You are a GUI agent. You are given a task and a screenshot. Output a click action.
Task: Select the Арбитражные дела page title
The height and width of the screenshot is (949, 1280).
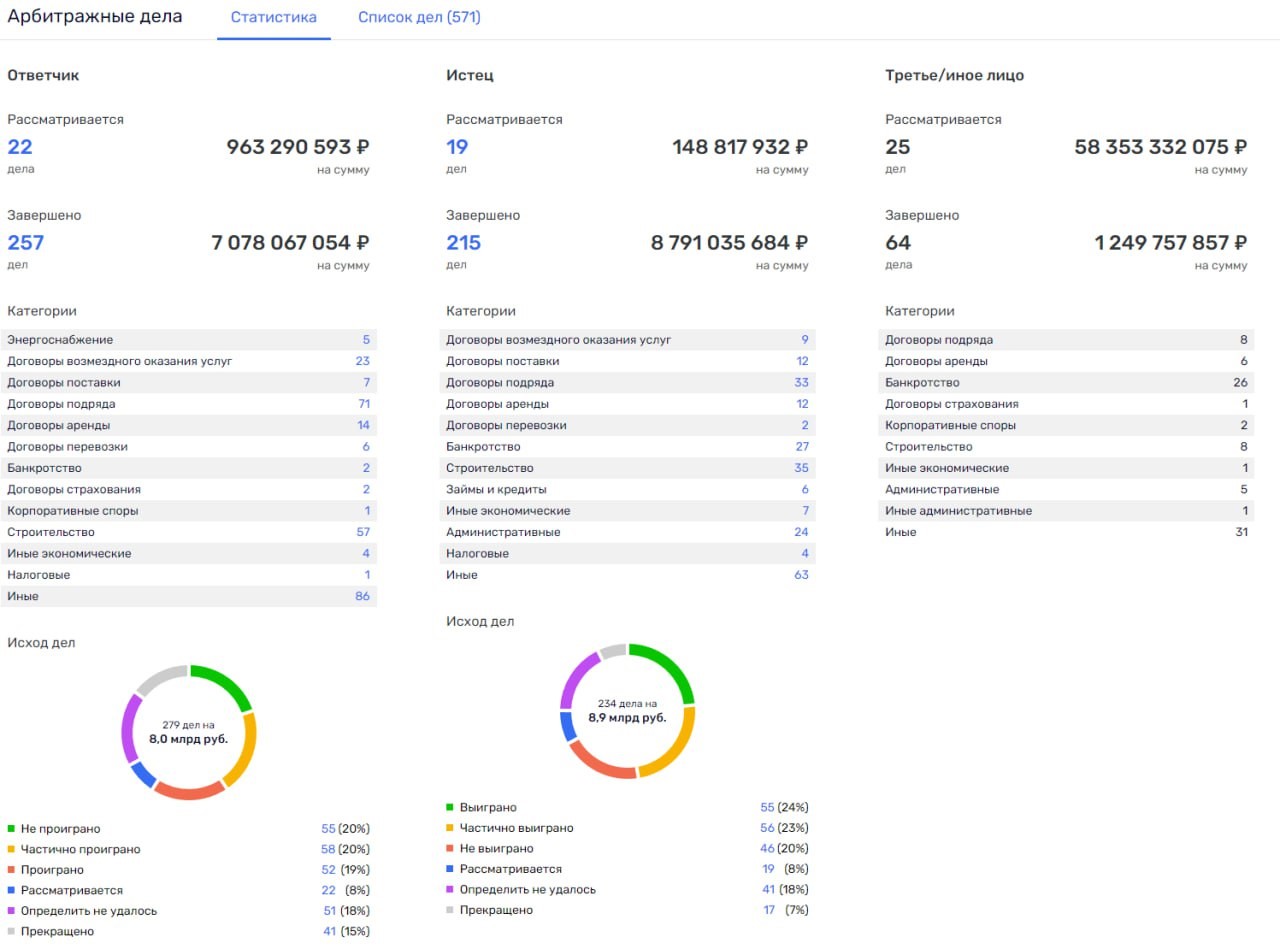click(95, 17)
